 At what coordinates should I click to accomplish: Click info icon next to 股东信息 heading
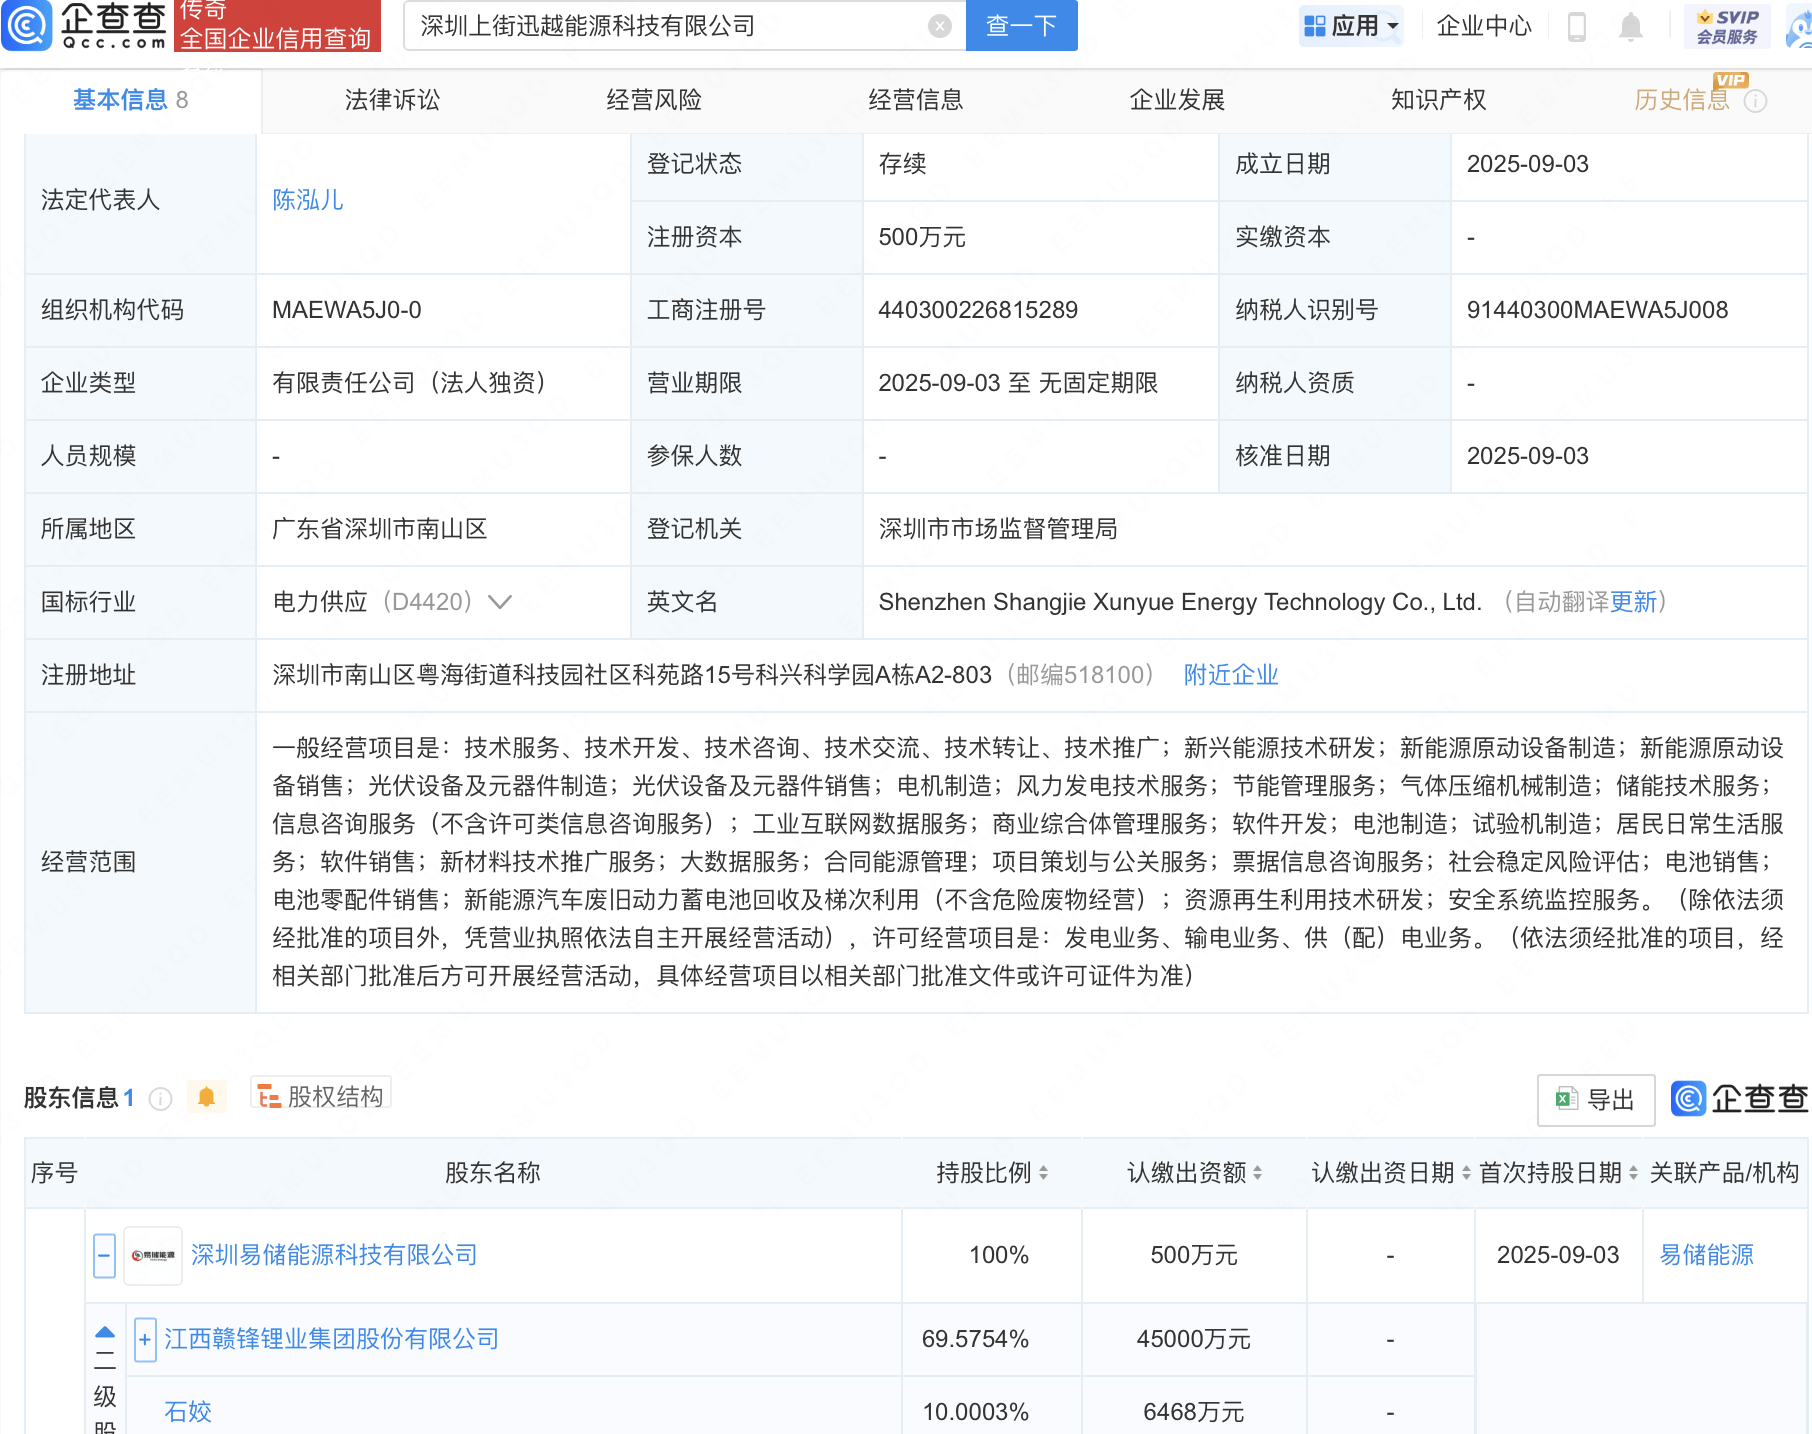[x=160, y=1099]
